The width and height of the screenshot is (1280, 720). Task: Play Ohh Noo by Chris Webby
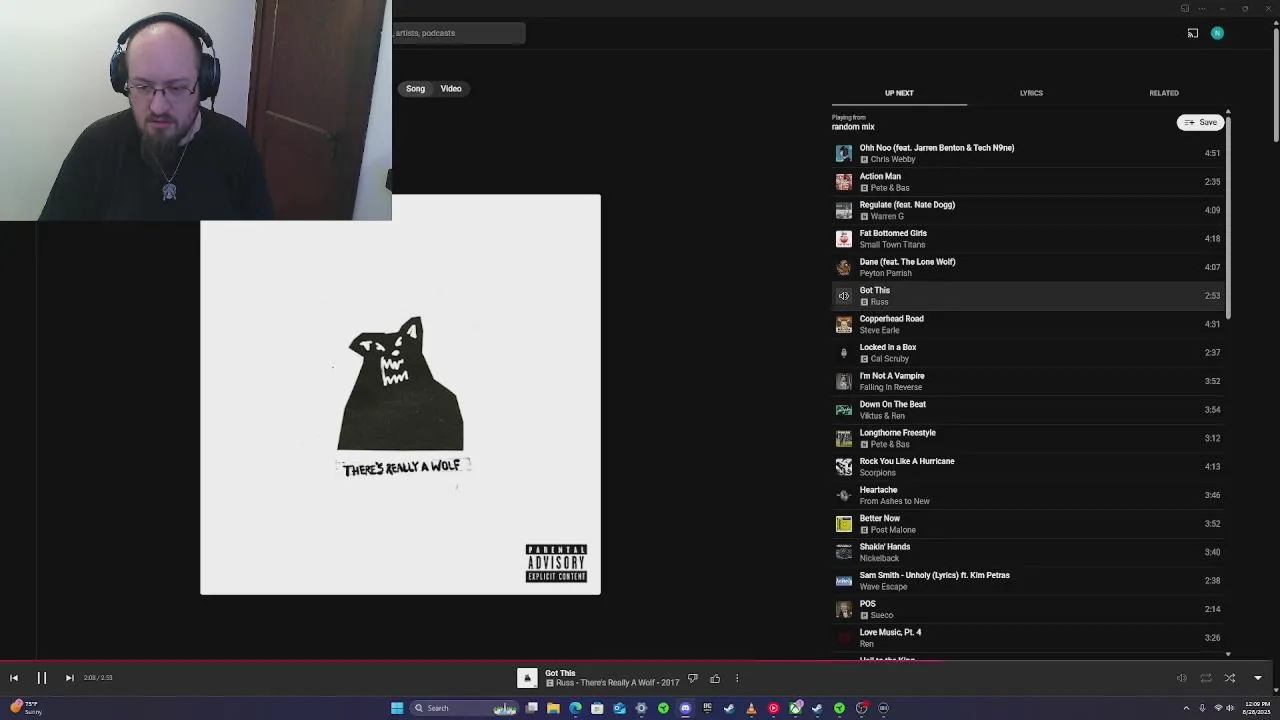pos(1028,153)
